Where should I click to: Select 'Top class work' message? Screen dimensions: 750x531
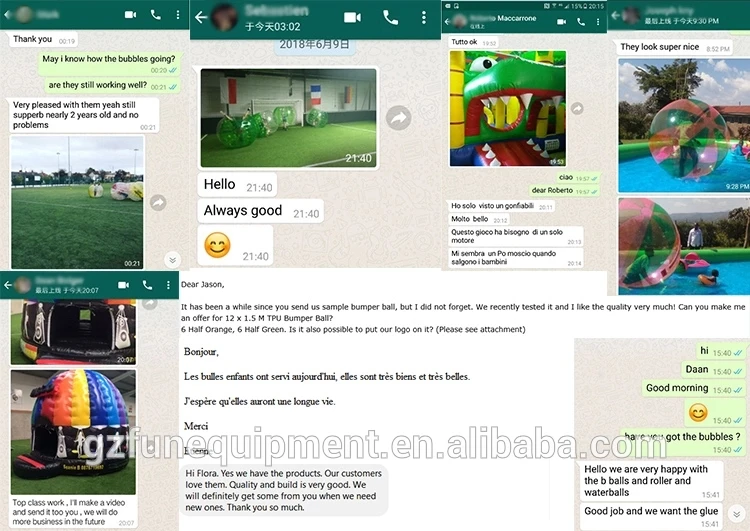pyautogui.click(x=73, y=512)
